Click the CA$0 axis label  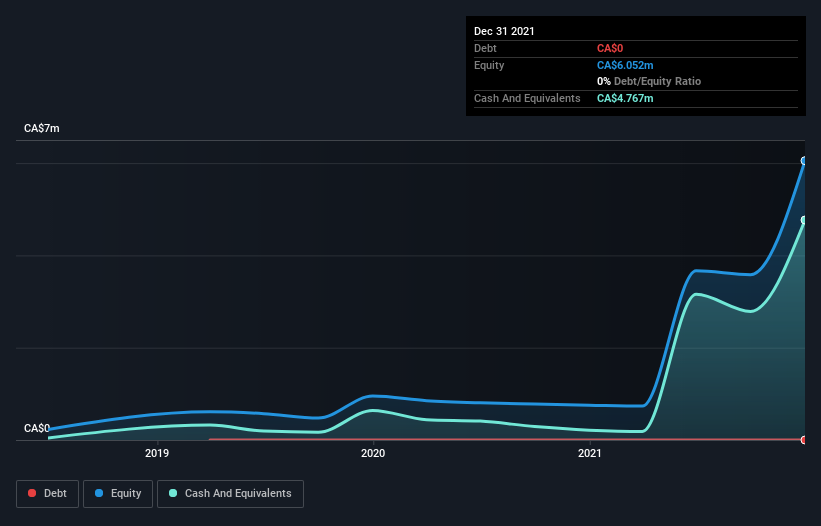click(37, 428)
